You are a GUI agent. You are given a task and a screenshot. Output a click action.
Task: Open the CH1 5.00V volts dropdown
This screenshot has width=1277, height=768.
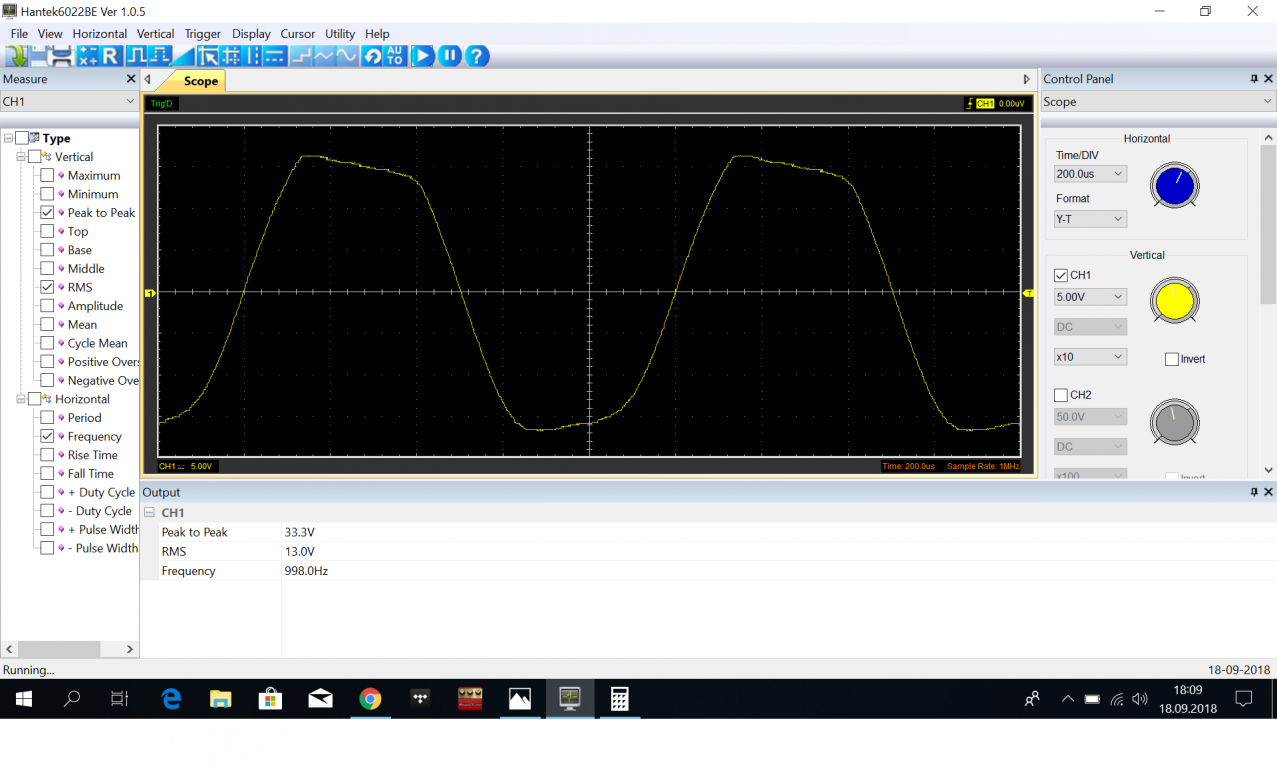[1091, 297]
